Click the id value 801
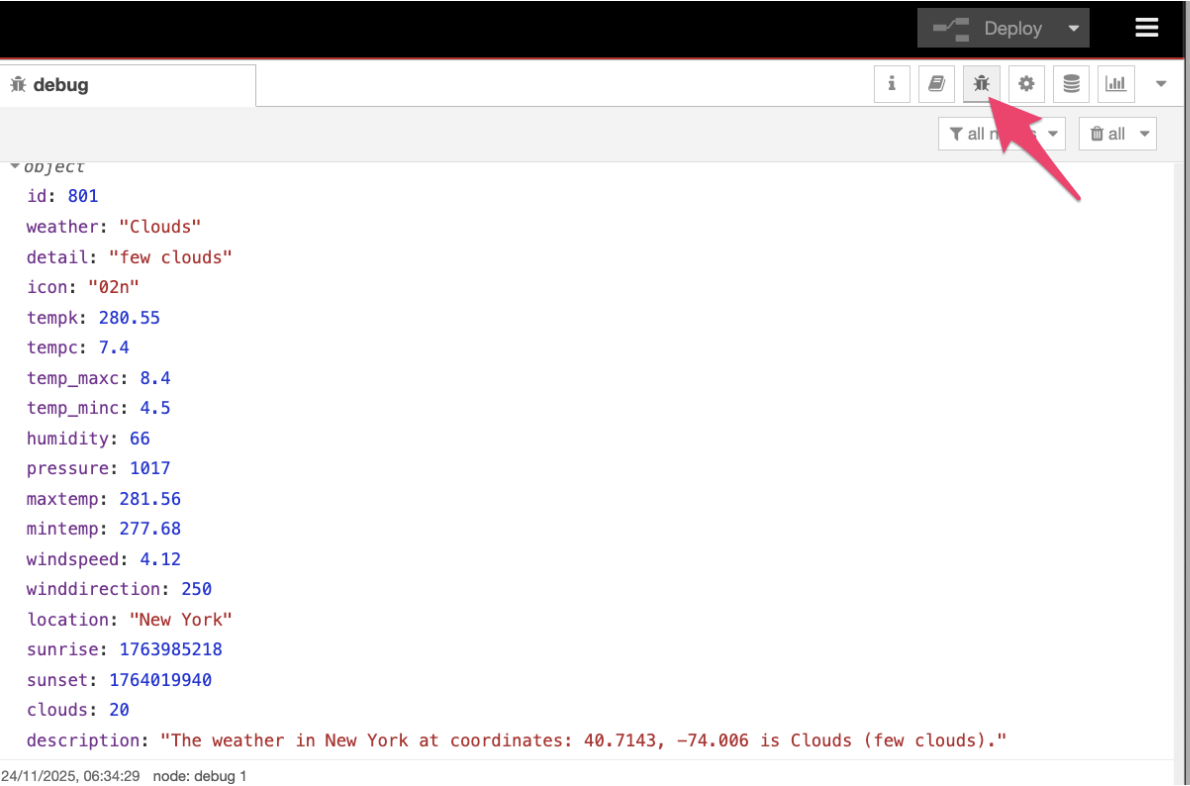1190x786 pixels. (83, 196)
